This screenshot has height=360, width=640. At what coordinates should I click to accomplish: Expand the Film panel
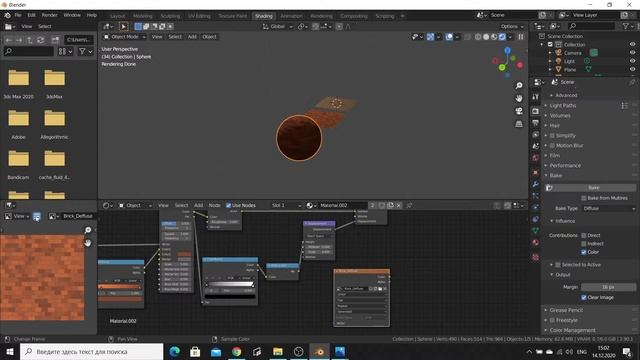(554, 156)
